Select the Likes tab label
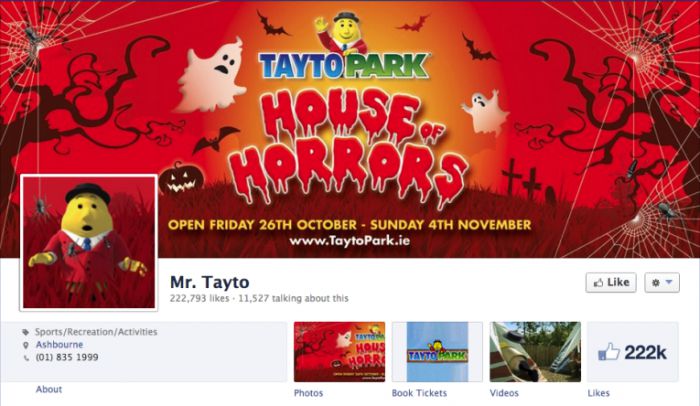The height and width of the screenshot is (406, 700). pos(598,393)
